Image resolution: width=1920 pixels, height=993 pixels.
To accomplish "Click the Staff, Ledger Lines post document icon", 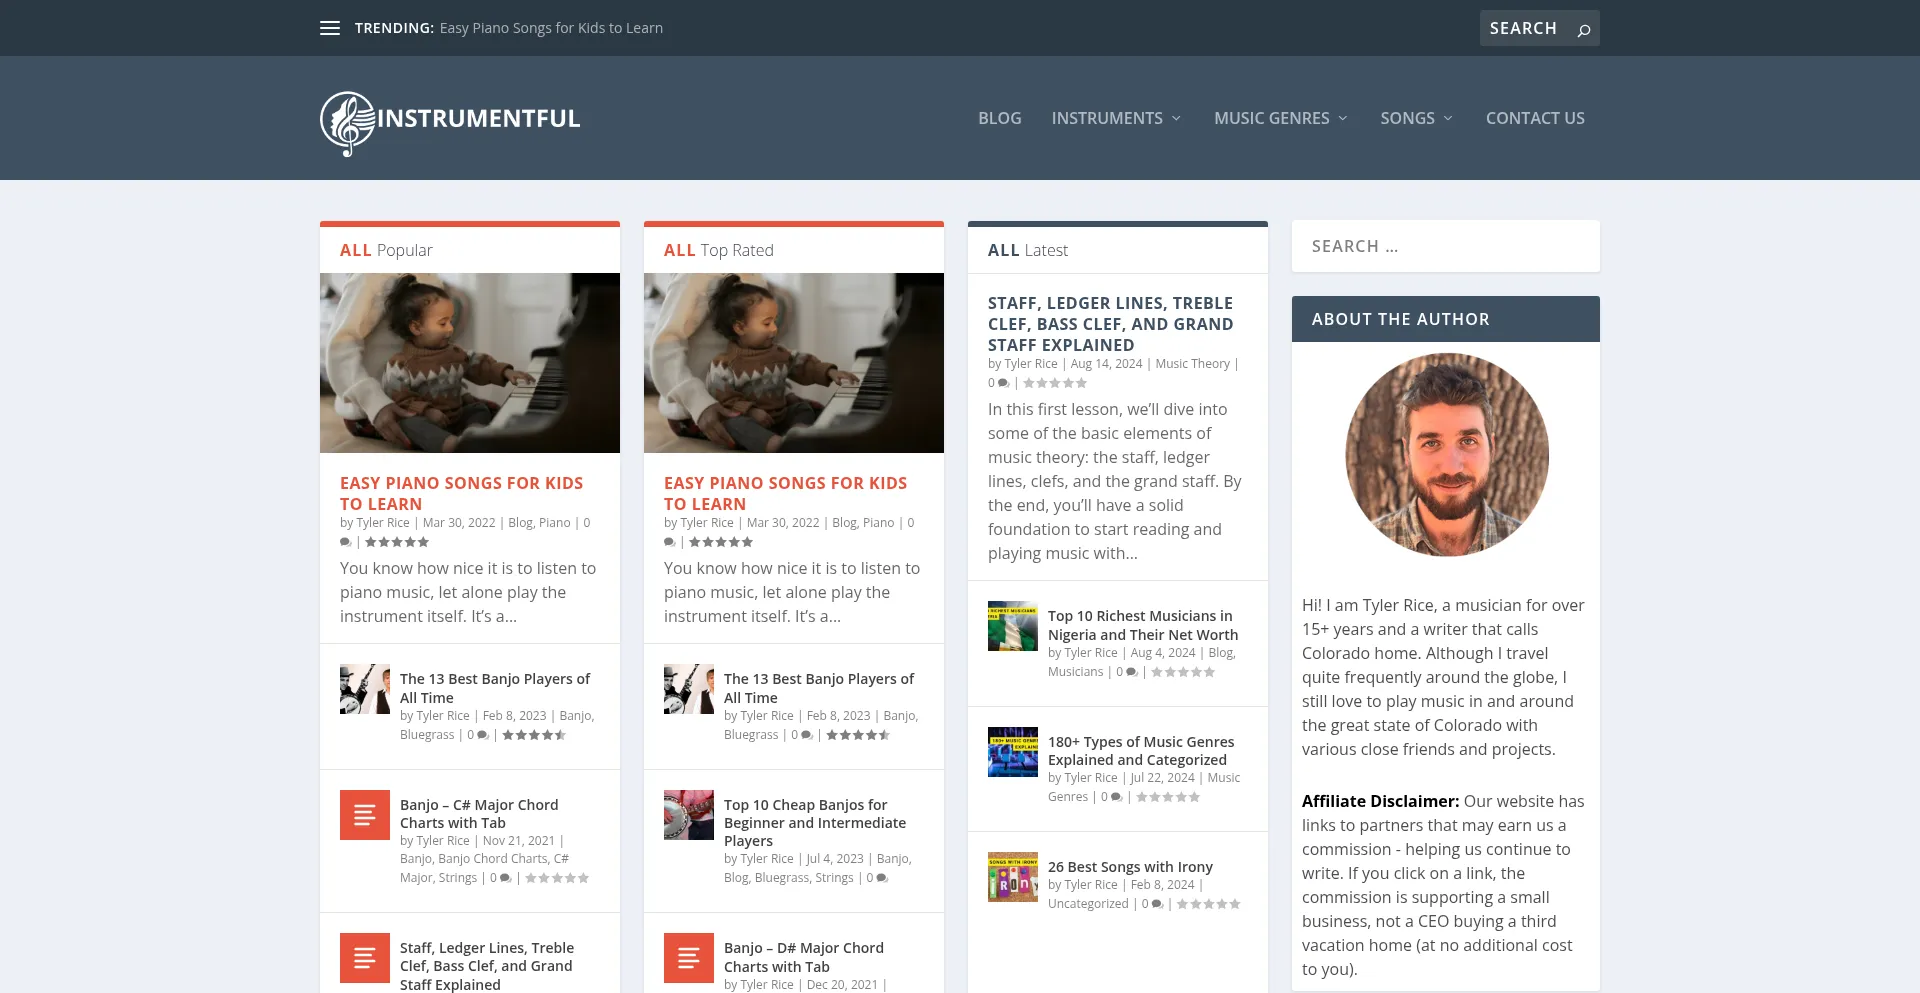I will coord(365,958).
